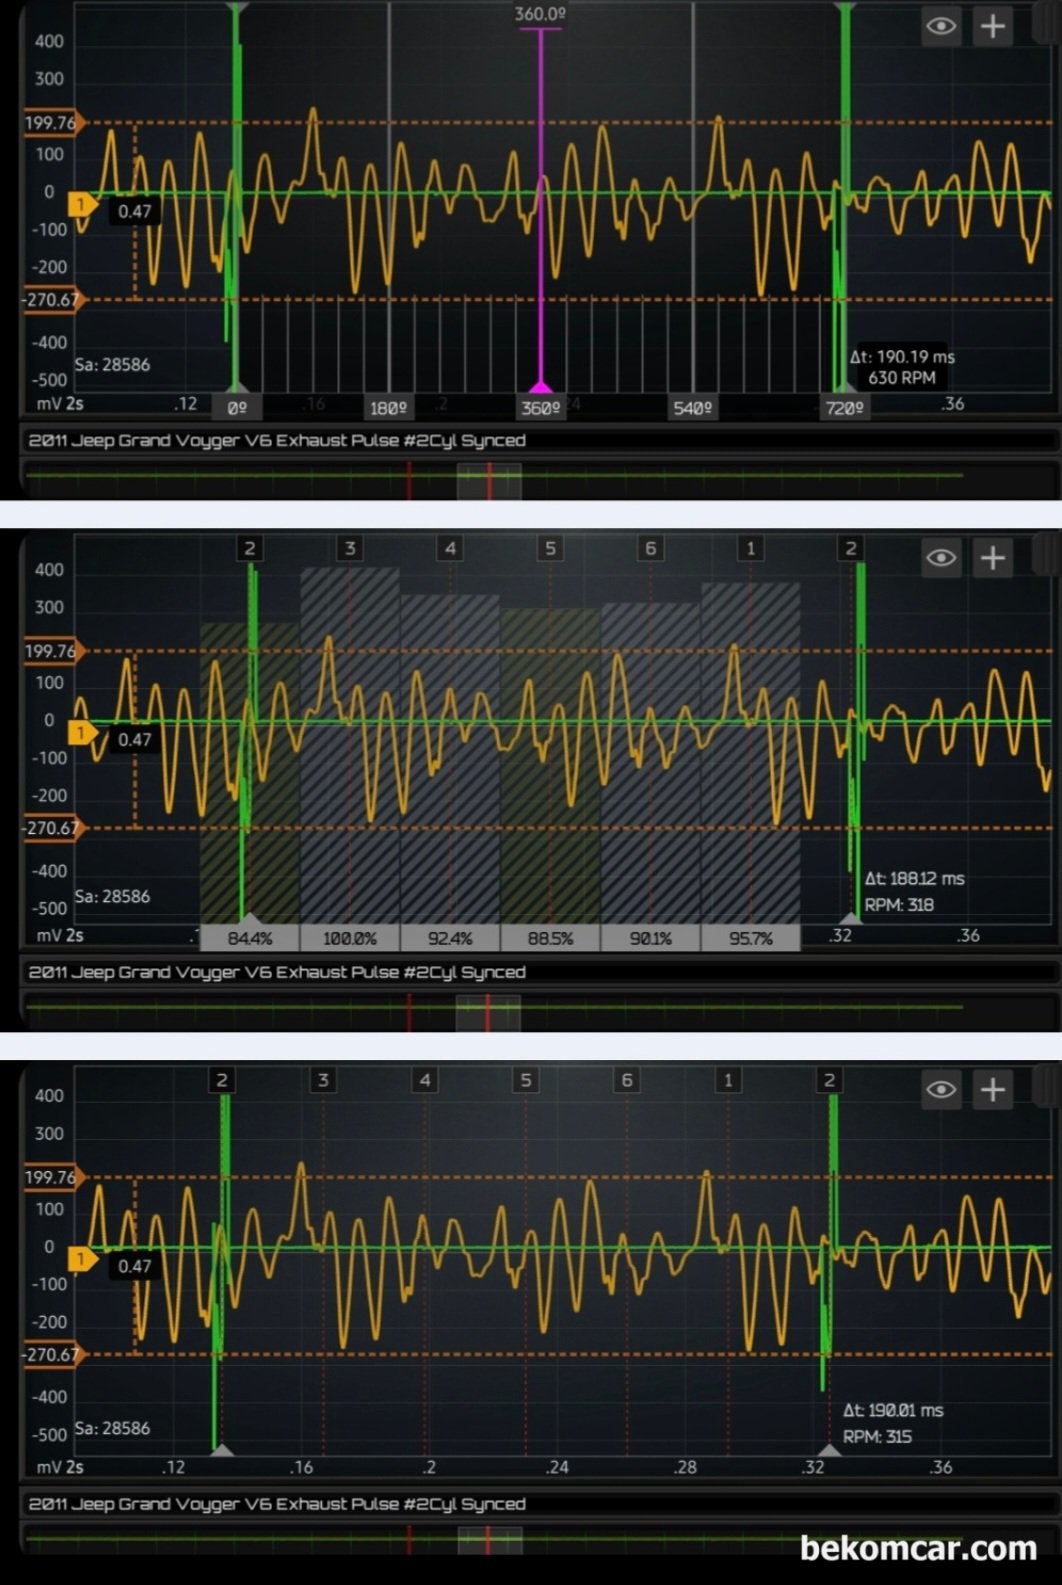Click the plus icon in middle panel
This screenshot has height=1585, width=1062.
pyautogui.click(x=992, y=557)
